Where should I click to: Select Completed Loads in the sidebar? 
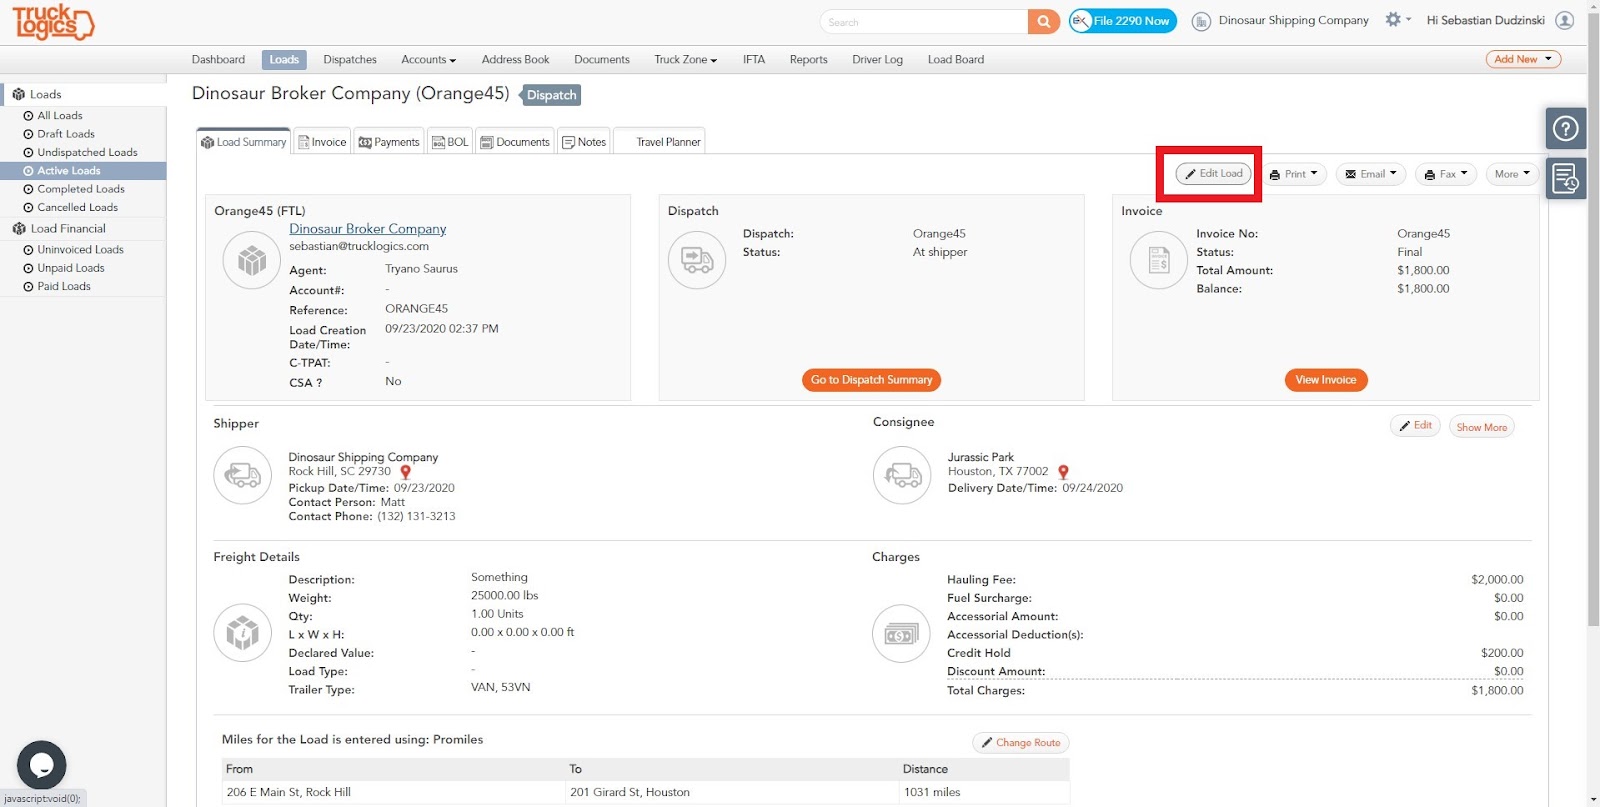[x=81, y=189]
